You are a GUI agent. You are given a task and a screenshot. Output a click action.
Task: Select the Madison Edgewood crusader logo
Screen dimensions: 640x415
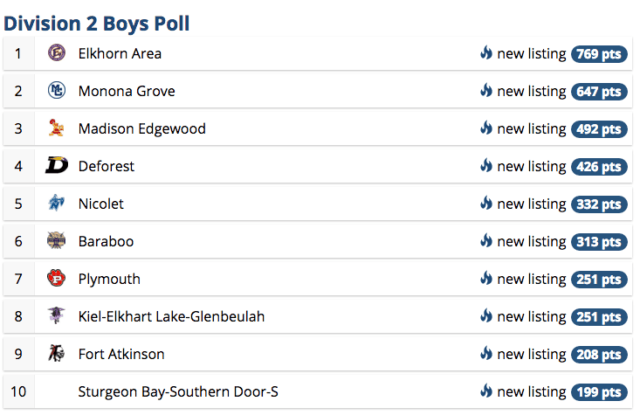coord(56,128)
